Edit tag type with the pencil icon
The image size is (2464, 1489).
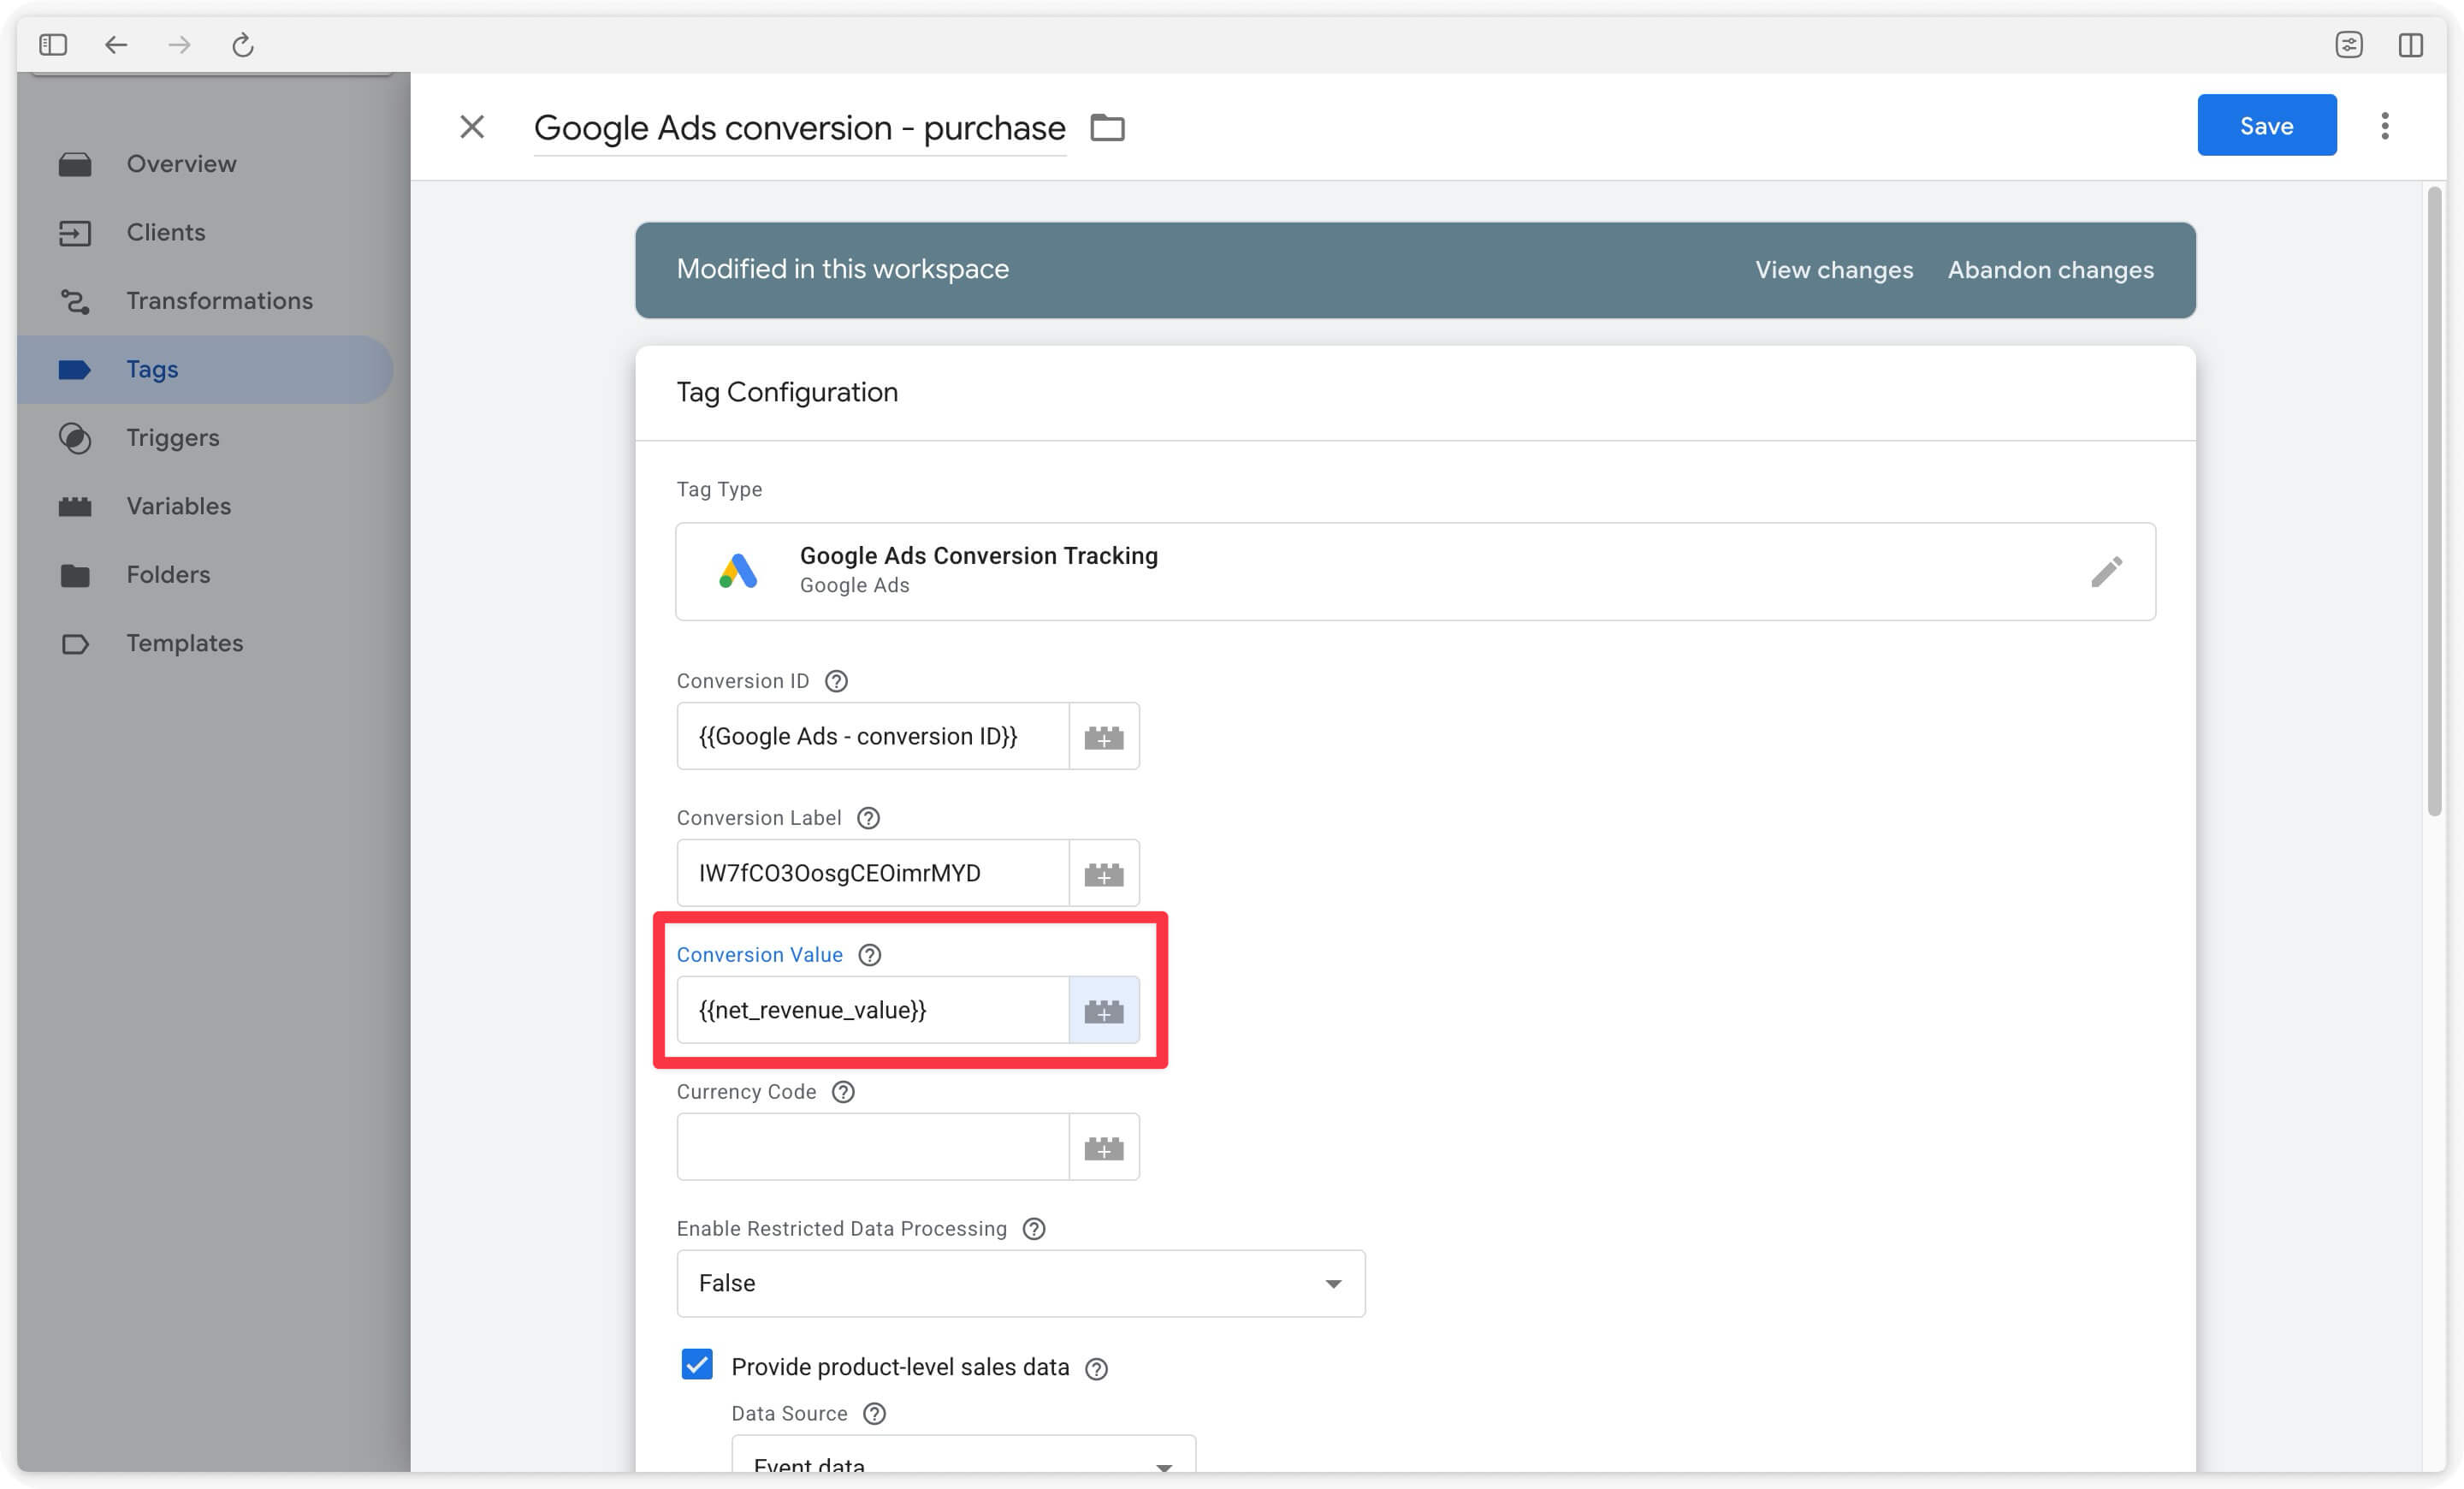2106,572
